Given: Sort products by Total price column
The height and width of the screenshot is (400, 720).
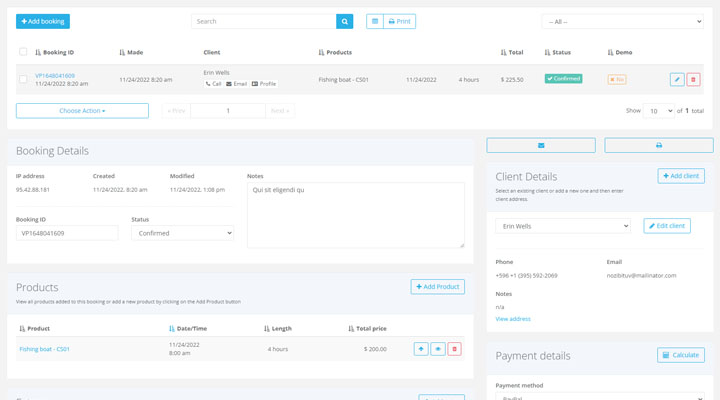Looking at the screenshot, I should point(367,328).
